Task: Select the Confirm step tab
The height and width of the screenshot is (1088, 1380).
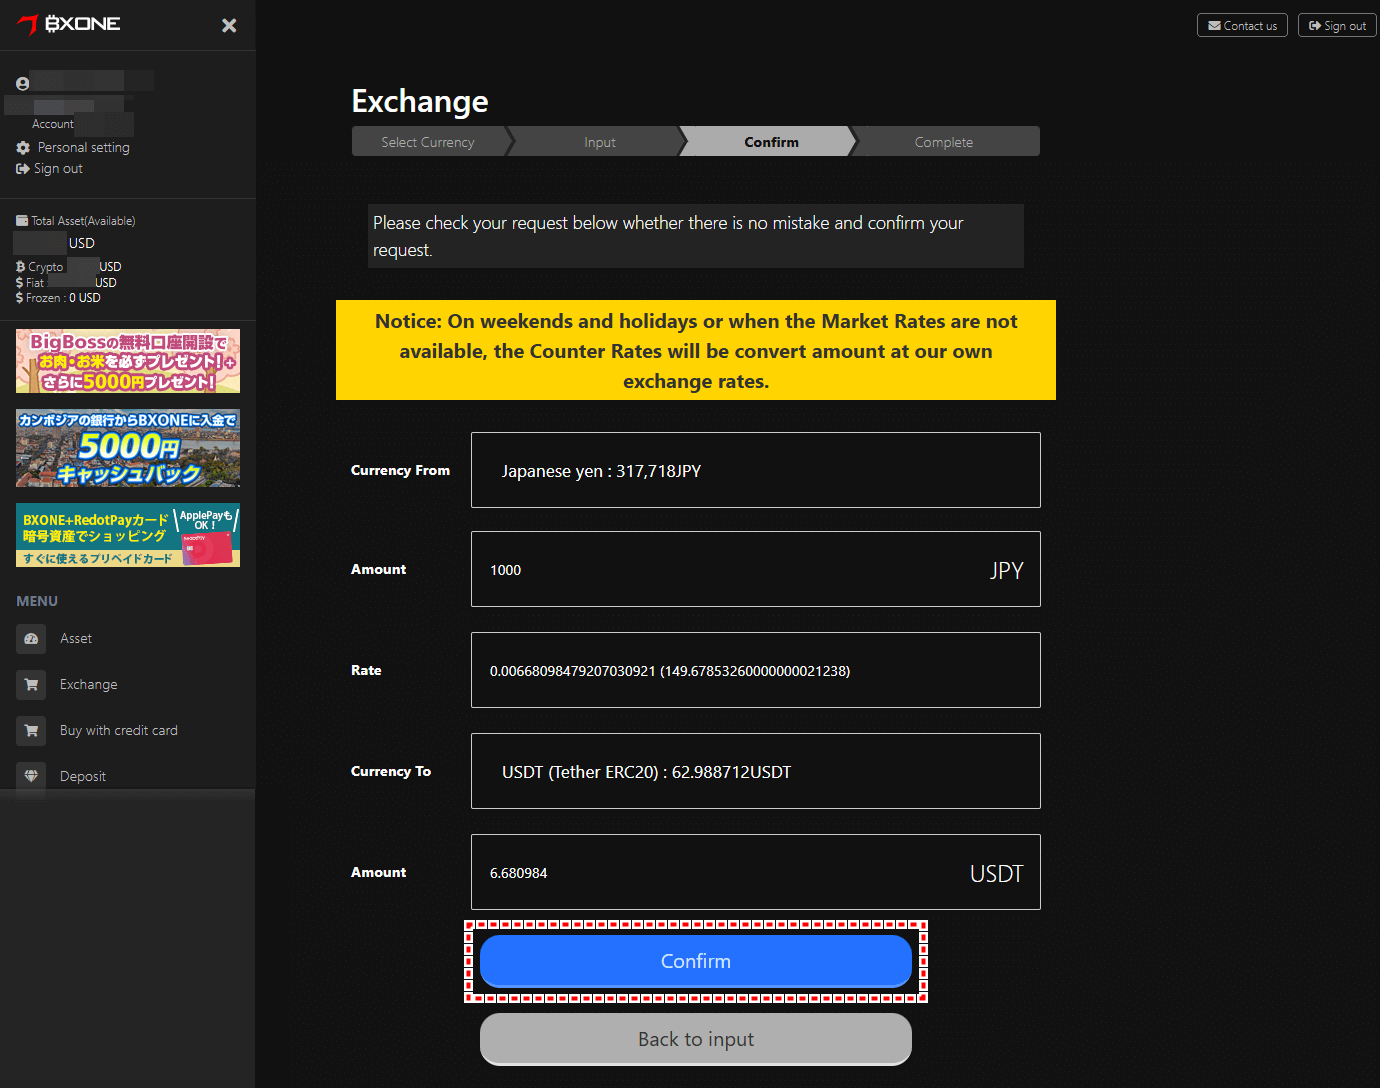Action: 772,142
